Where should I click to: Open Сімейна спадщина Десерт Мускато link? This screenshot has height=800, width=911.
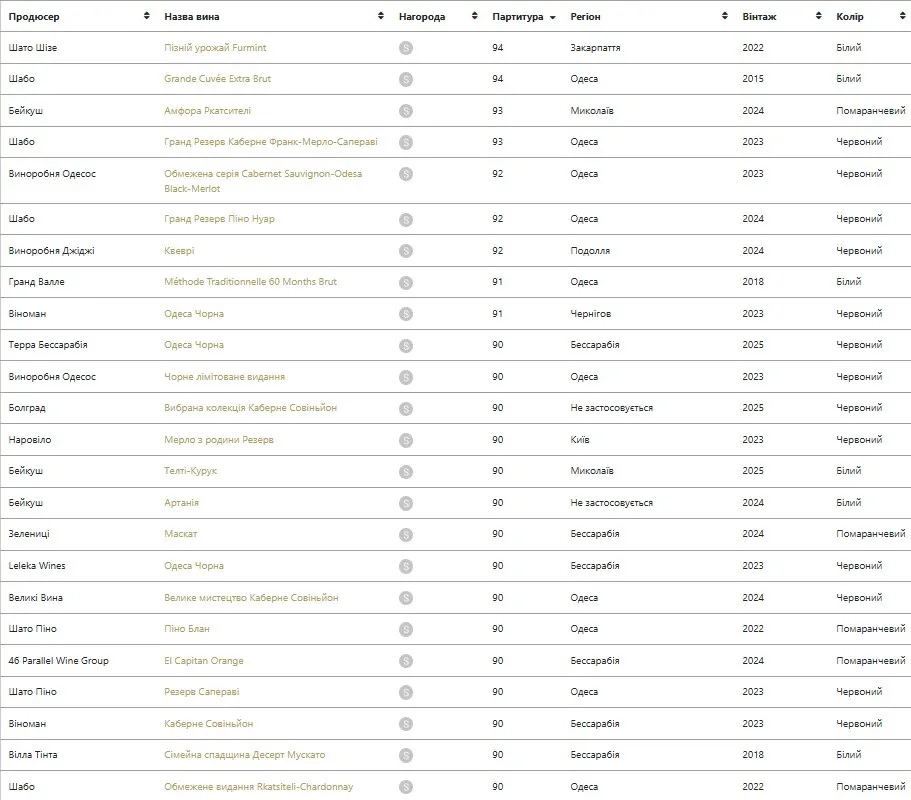(x=245, y=755)
